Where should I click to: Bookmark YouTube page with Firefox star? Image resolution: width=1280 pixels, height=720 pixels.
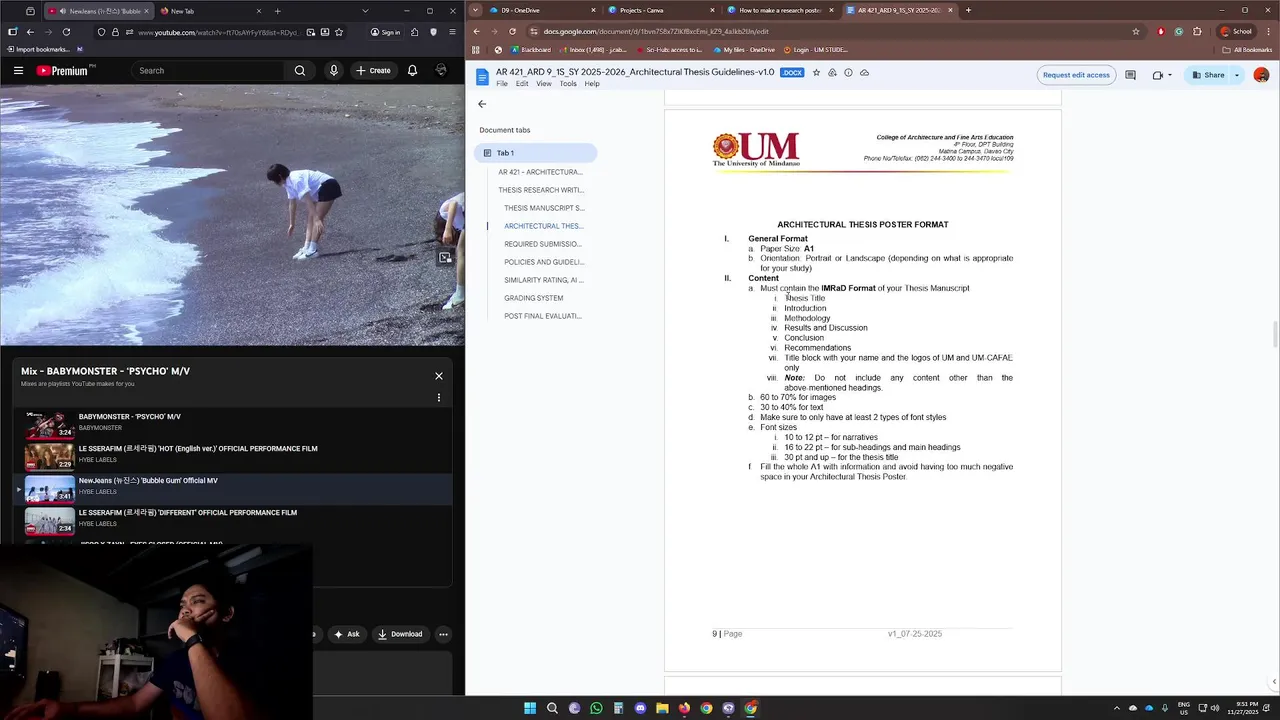pos(339,32)
